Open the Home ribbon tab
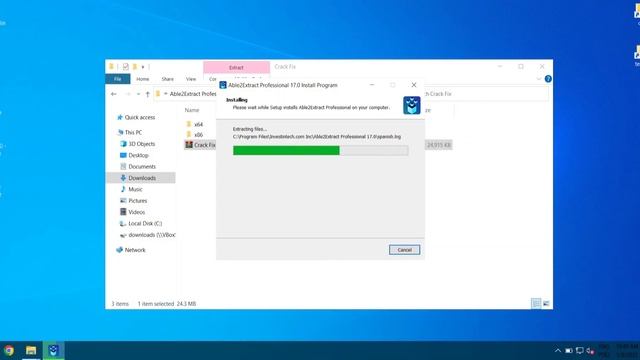This screenshot has width=640, height=360. [x=142, y=79]
